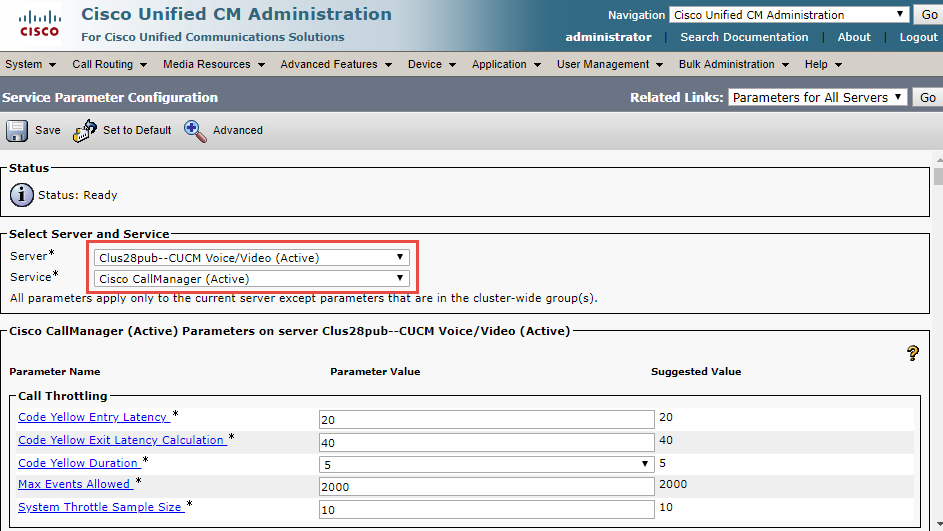Viewport: 943px width, 531px height.
Task: Click the Parameter Value column header
Action: [375, 372]
